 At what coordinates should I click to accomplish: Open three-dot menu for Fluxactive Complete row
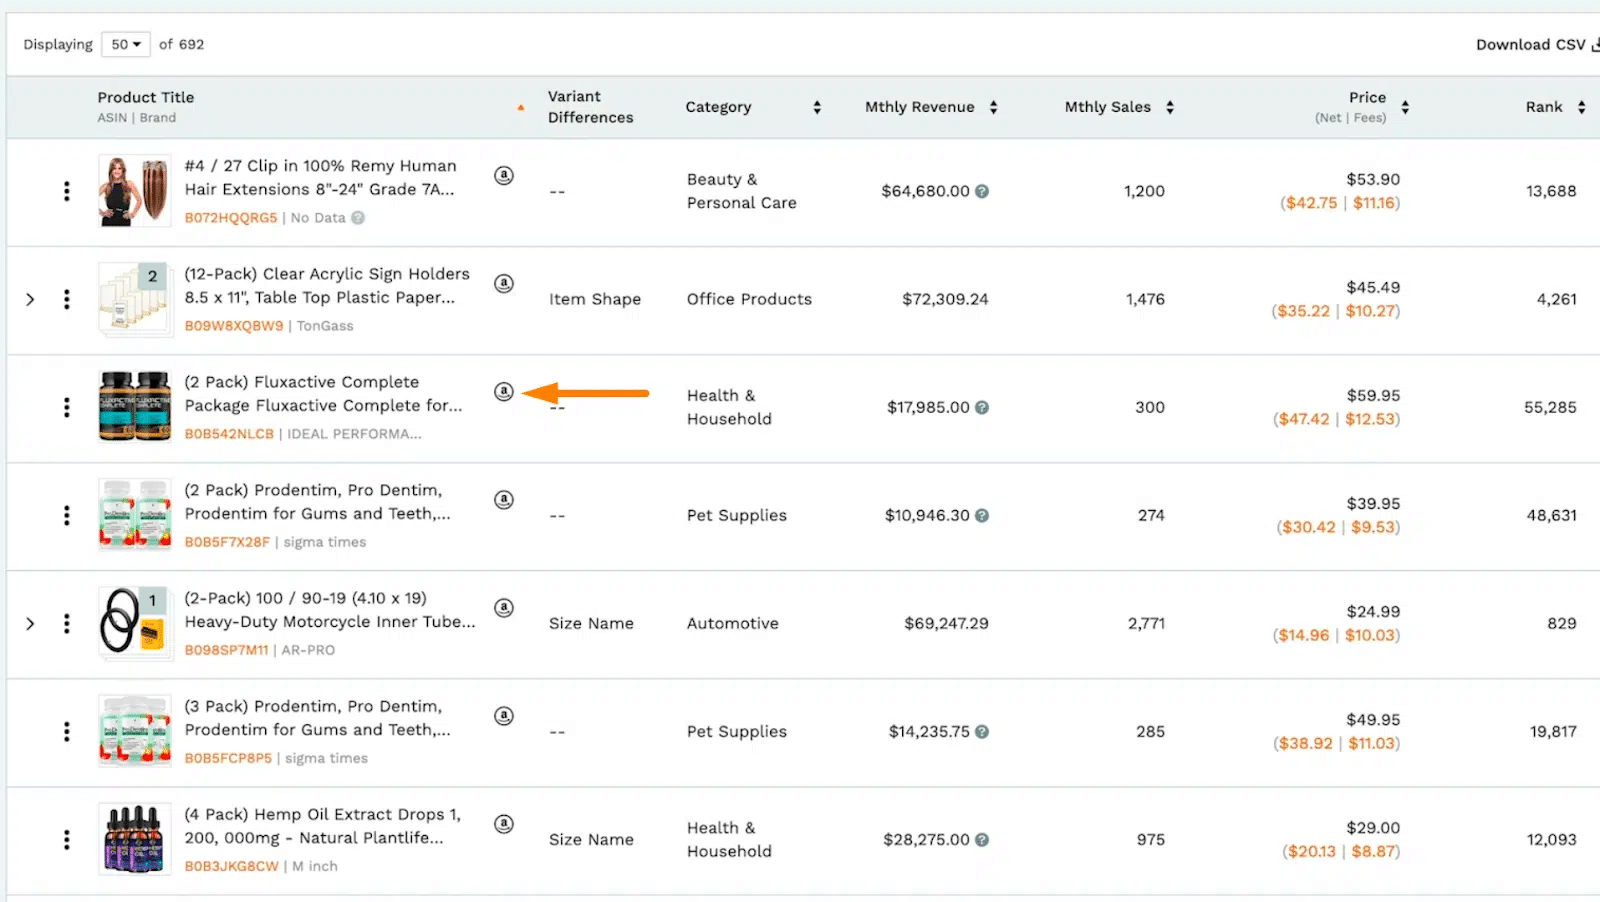point(67,407)
